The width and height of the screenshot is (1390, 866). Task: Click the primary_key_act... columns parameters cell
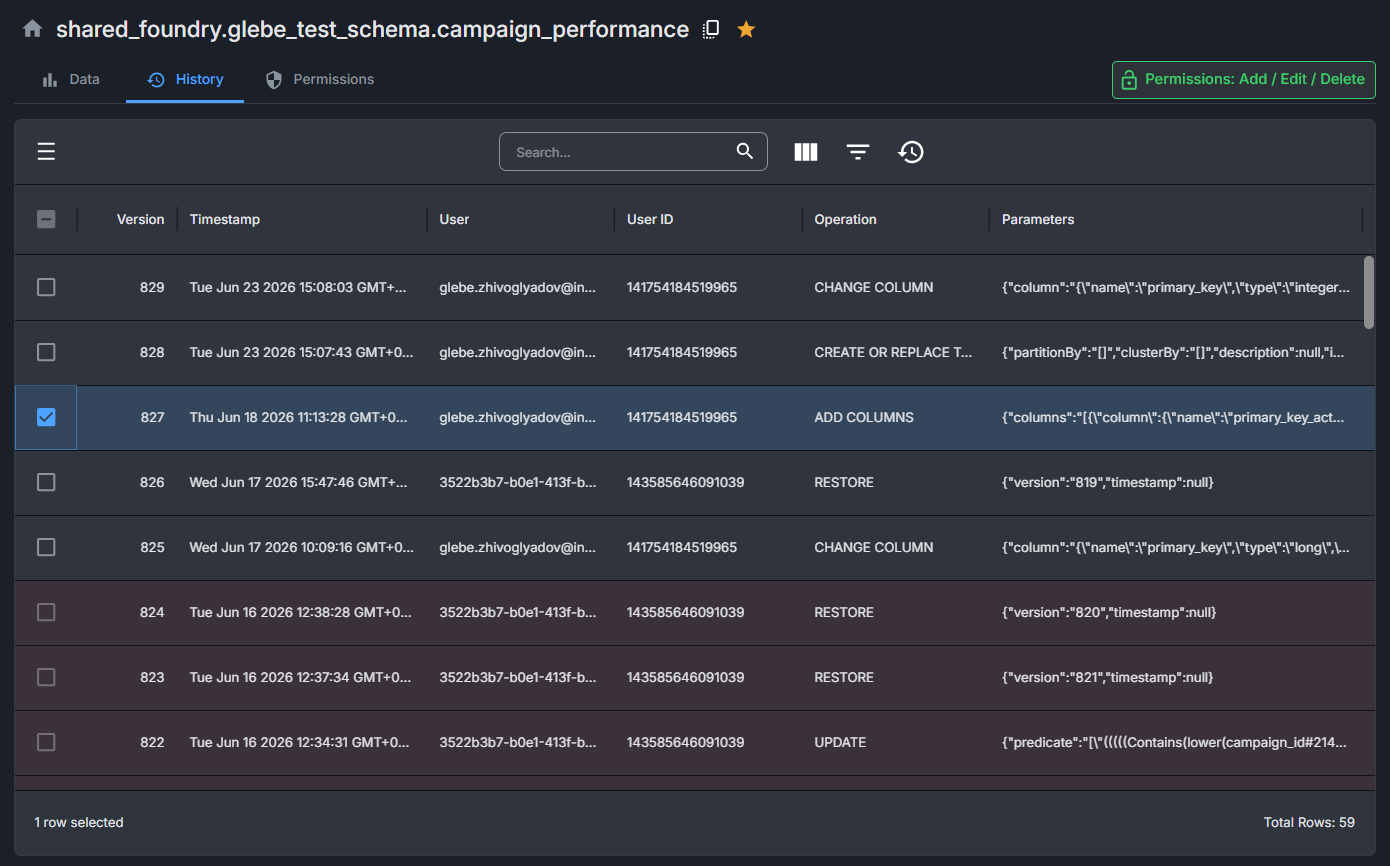[1175, 417]
